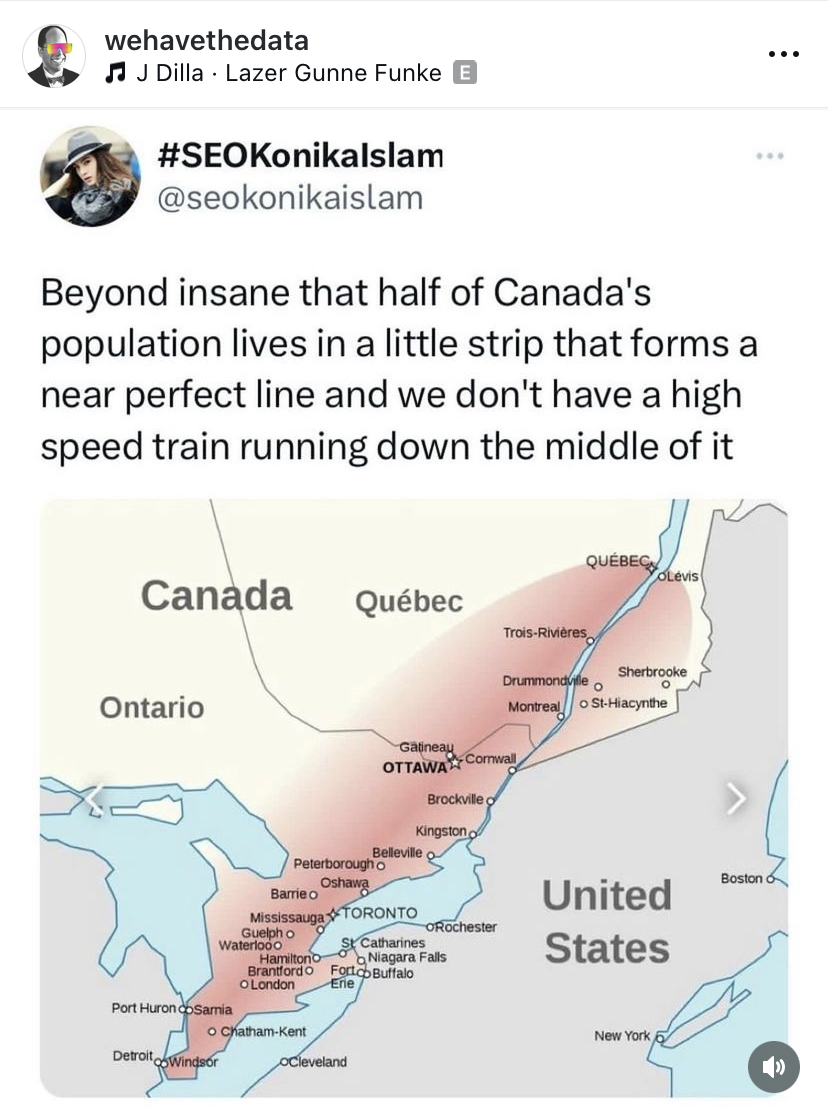This screenshot has width=828, height=1118.
Task: Click the #SEOKonikaIslam display name
Action: coord(300,156)
